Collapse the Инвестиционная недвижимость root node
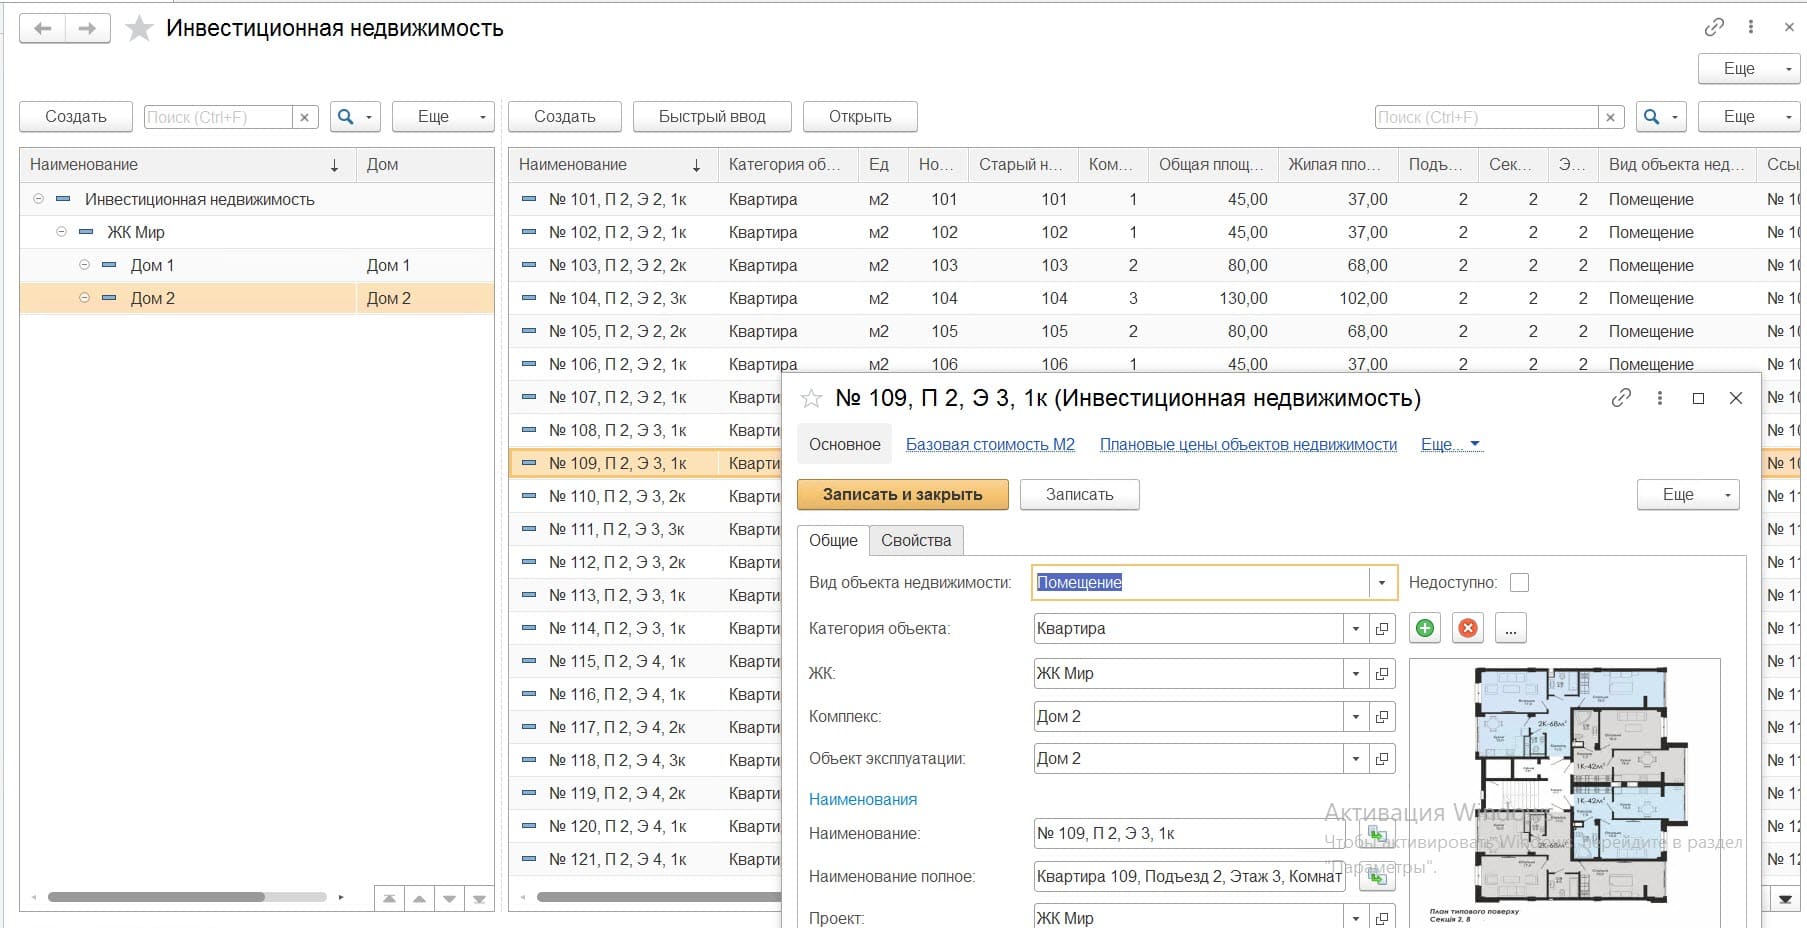The image size is (1807, 928). [x=39, y=199]
